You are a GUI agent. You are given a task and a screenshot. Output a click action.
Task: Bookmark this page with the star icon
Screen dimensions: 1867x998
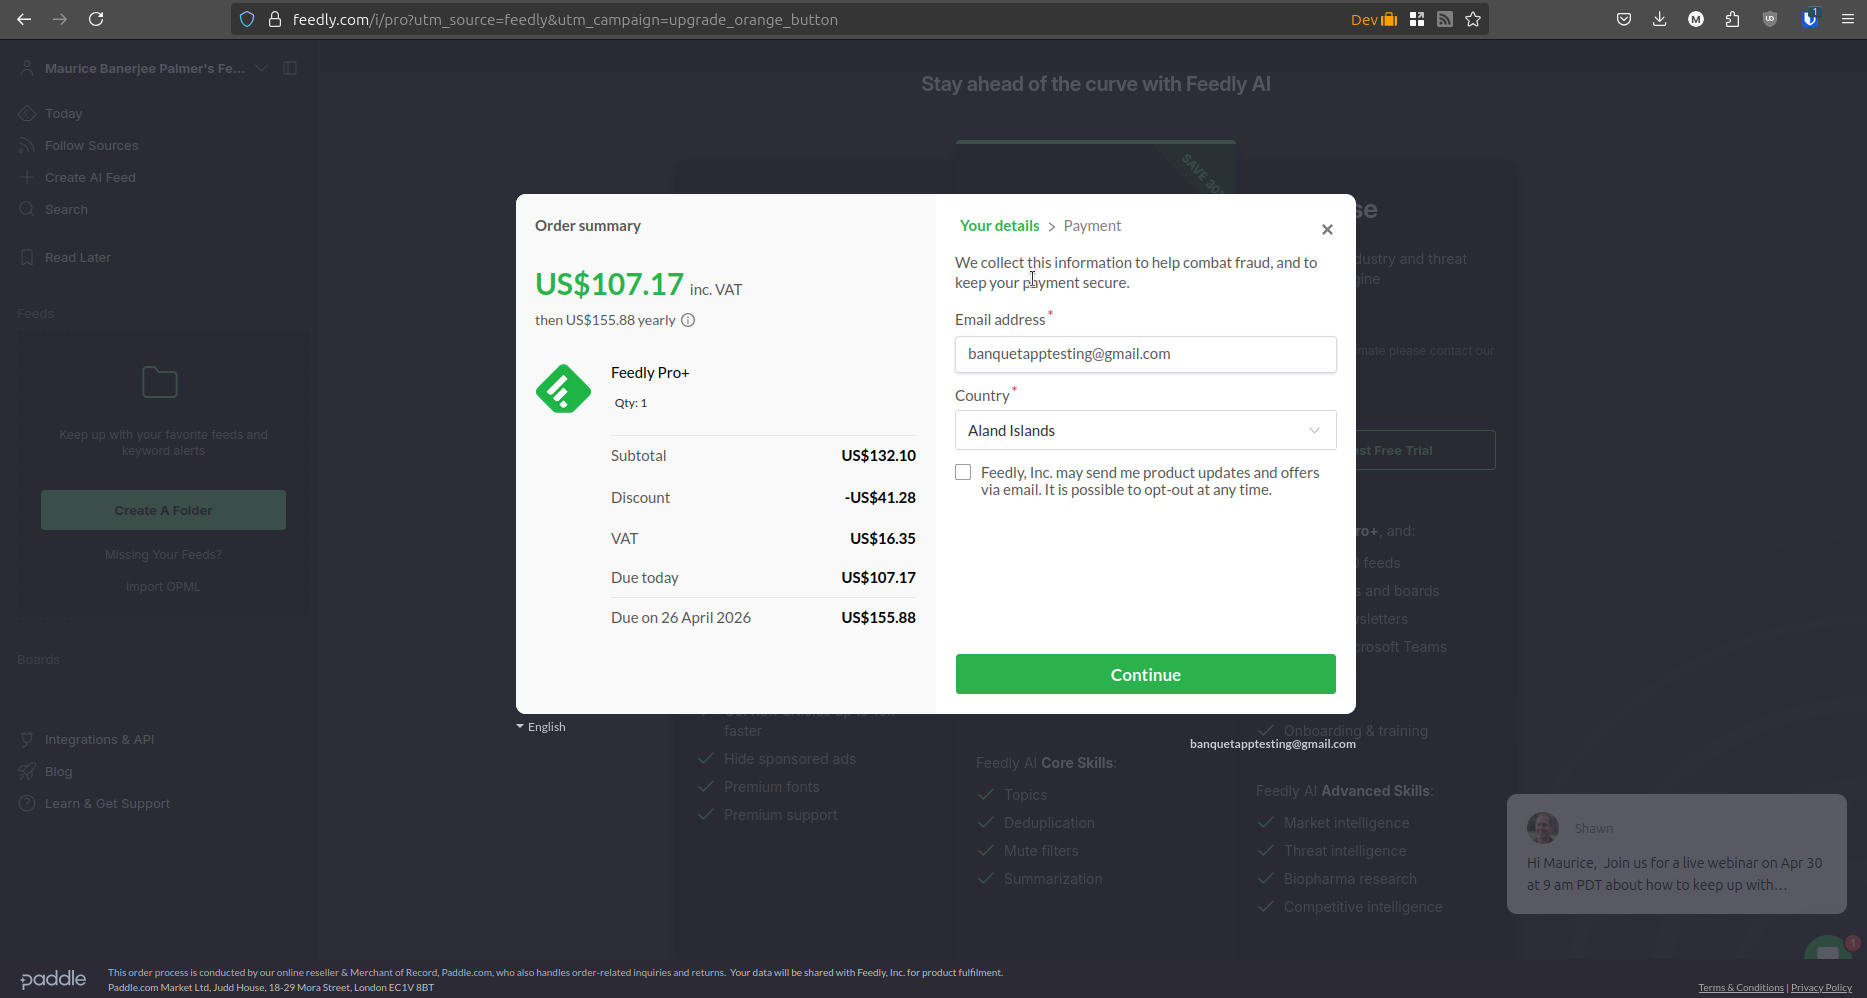[1473, 19]
